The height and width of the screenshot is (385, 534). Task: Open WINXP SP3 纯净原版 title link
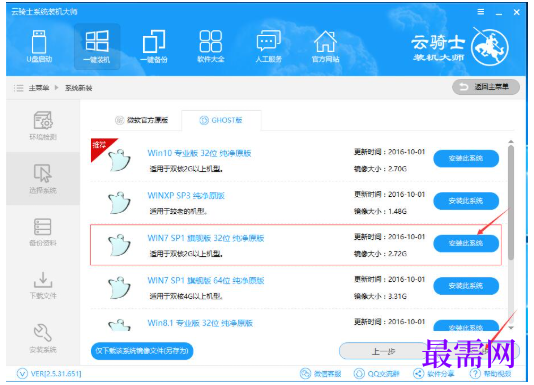click(x=186, y=196)
